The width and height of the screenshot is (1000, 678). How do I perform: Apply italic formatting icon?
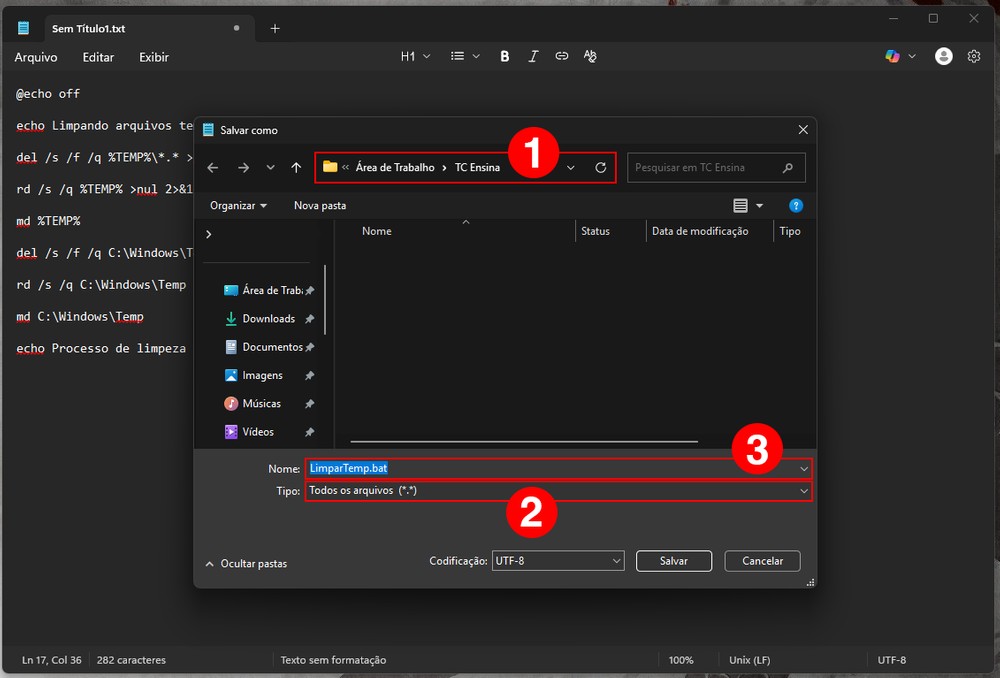[533, 57]
